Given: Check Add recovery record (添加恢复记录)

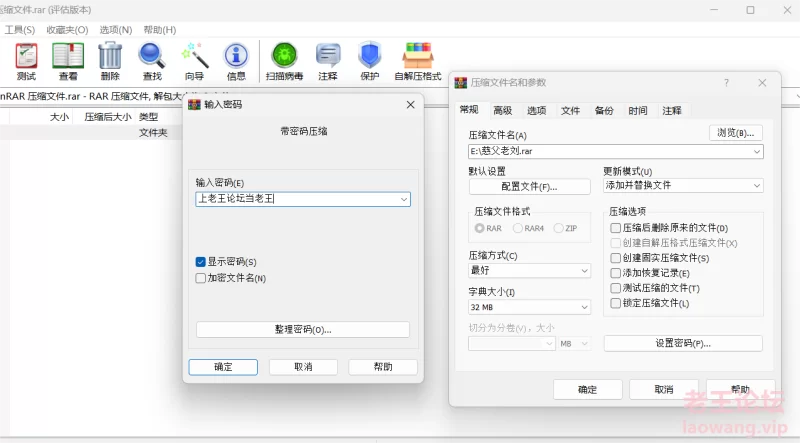Looking at the screenshot, I should tap(616, 273).
